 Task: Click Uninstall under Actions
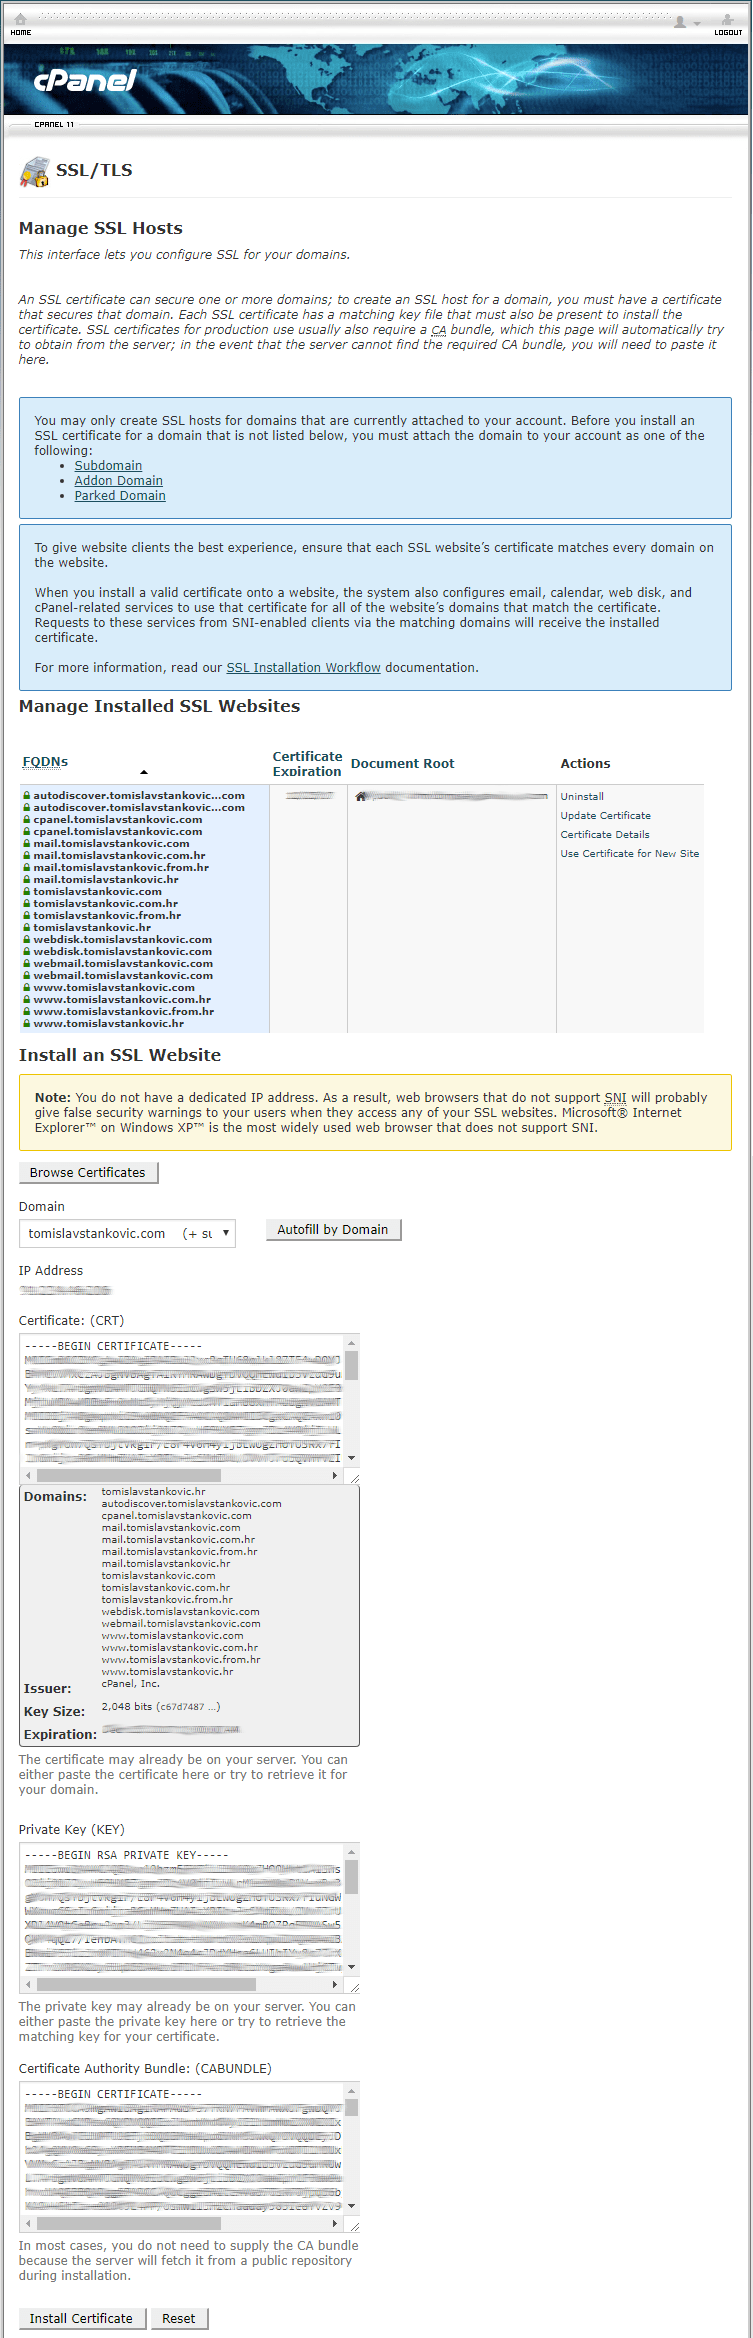(582, 797)
